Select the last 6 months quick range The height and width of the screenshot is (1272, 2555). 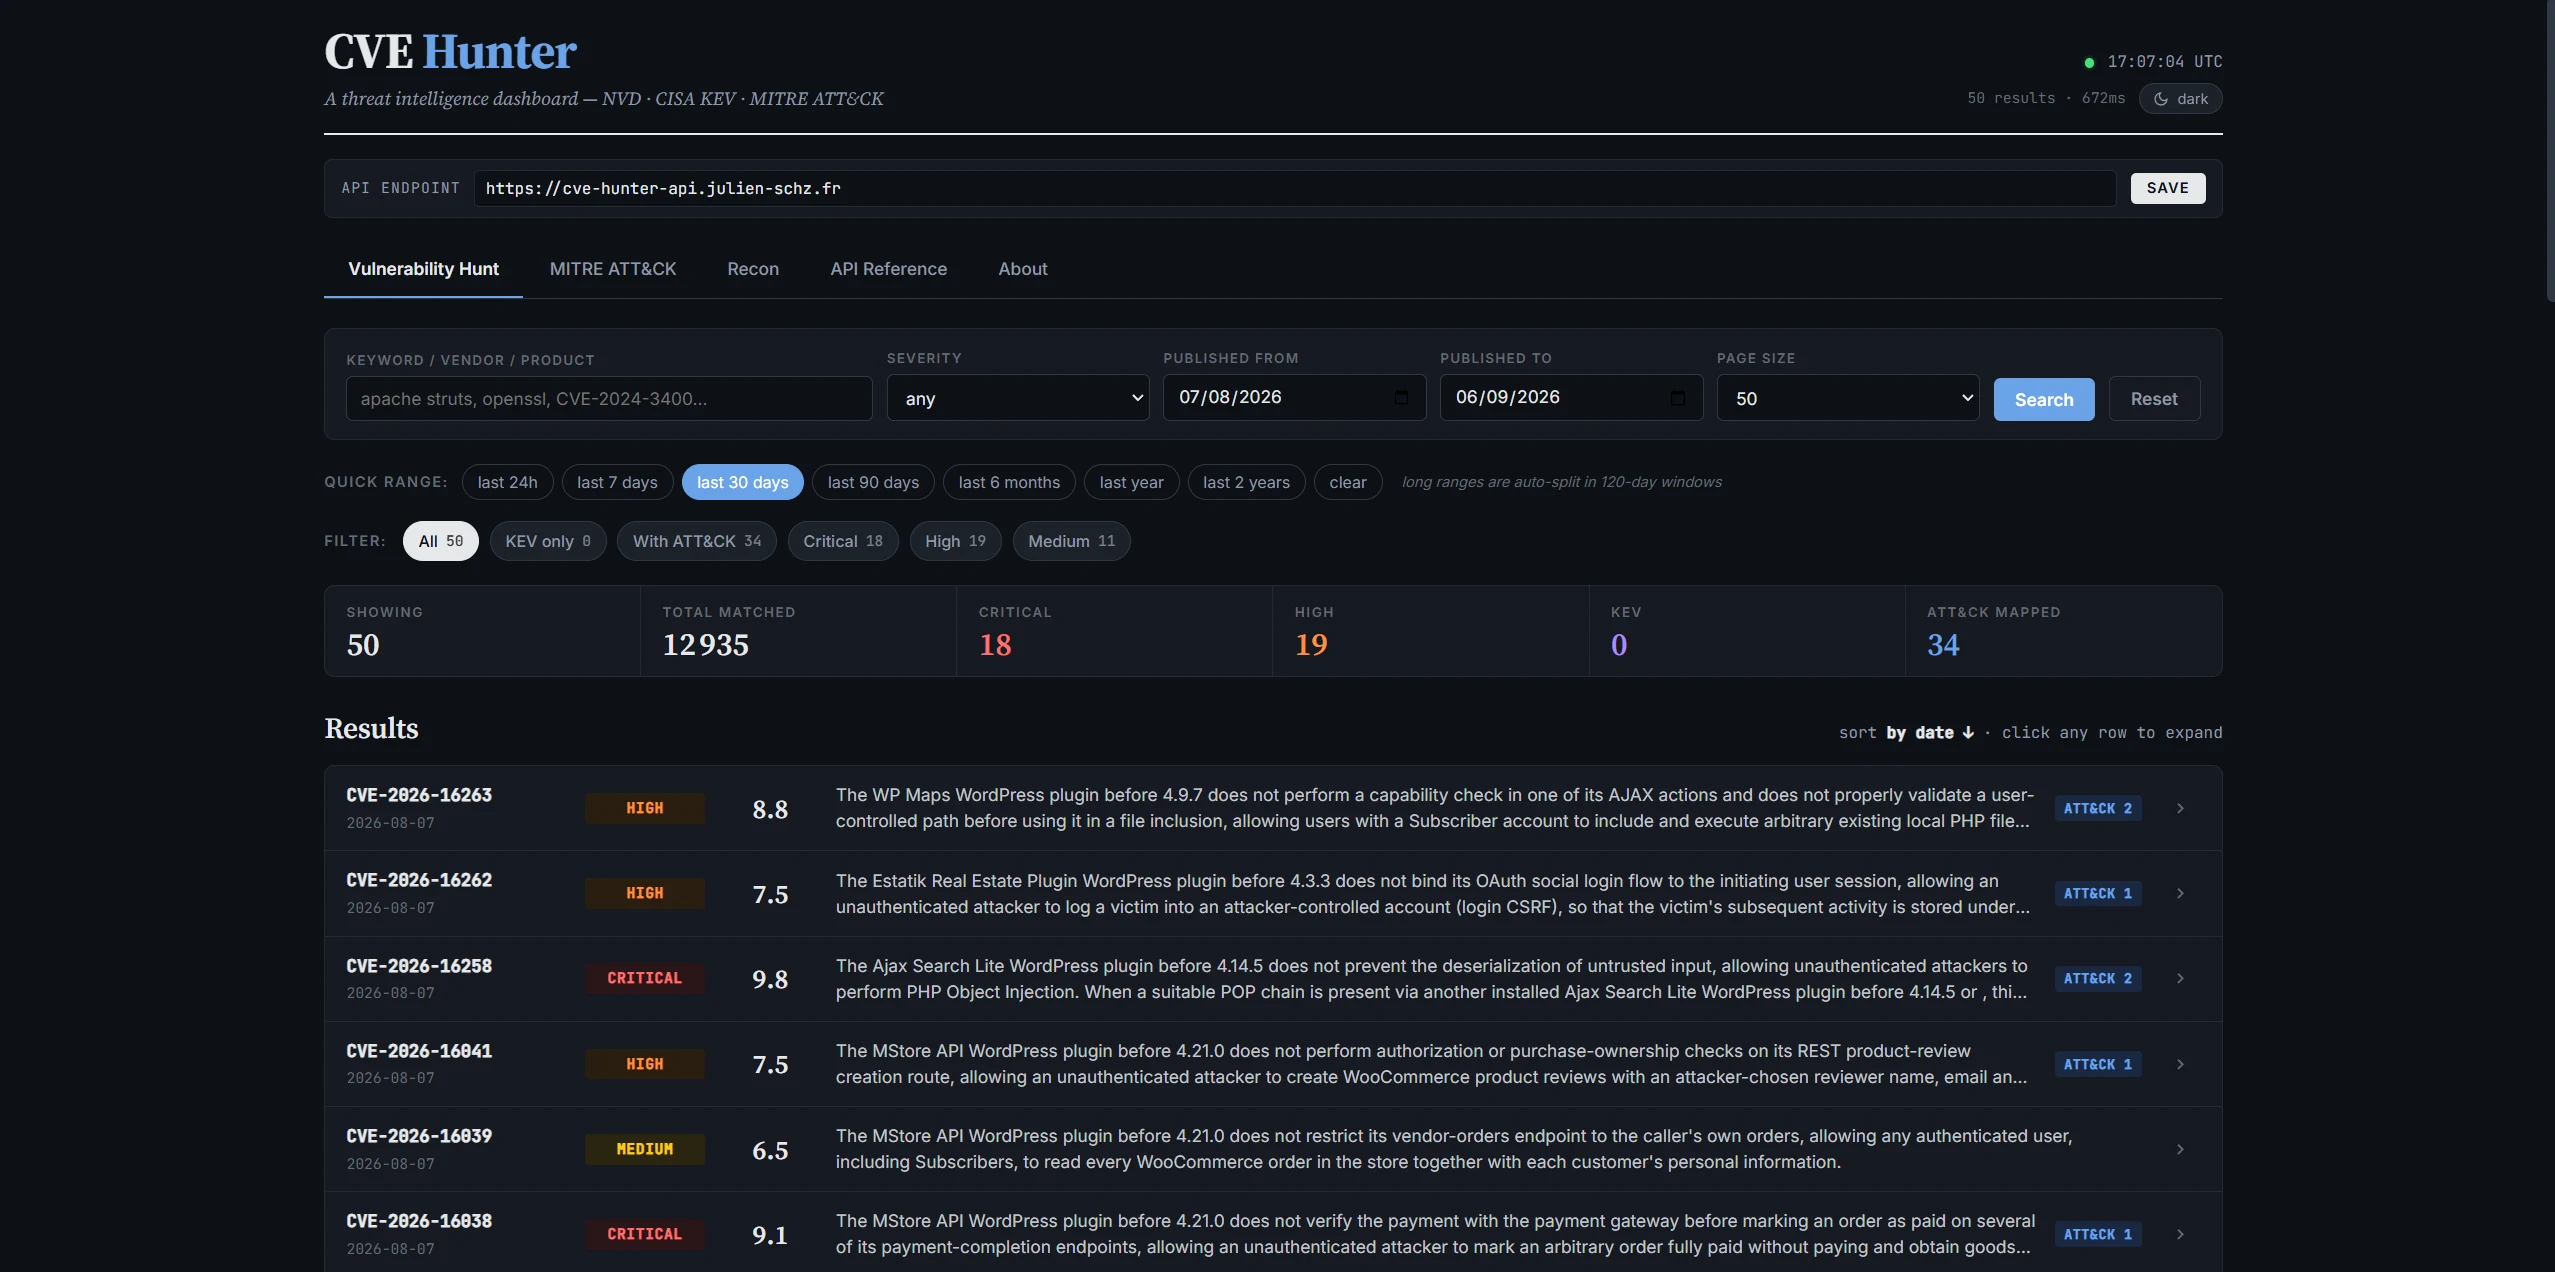click(x=1009, y=482)
